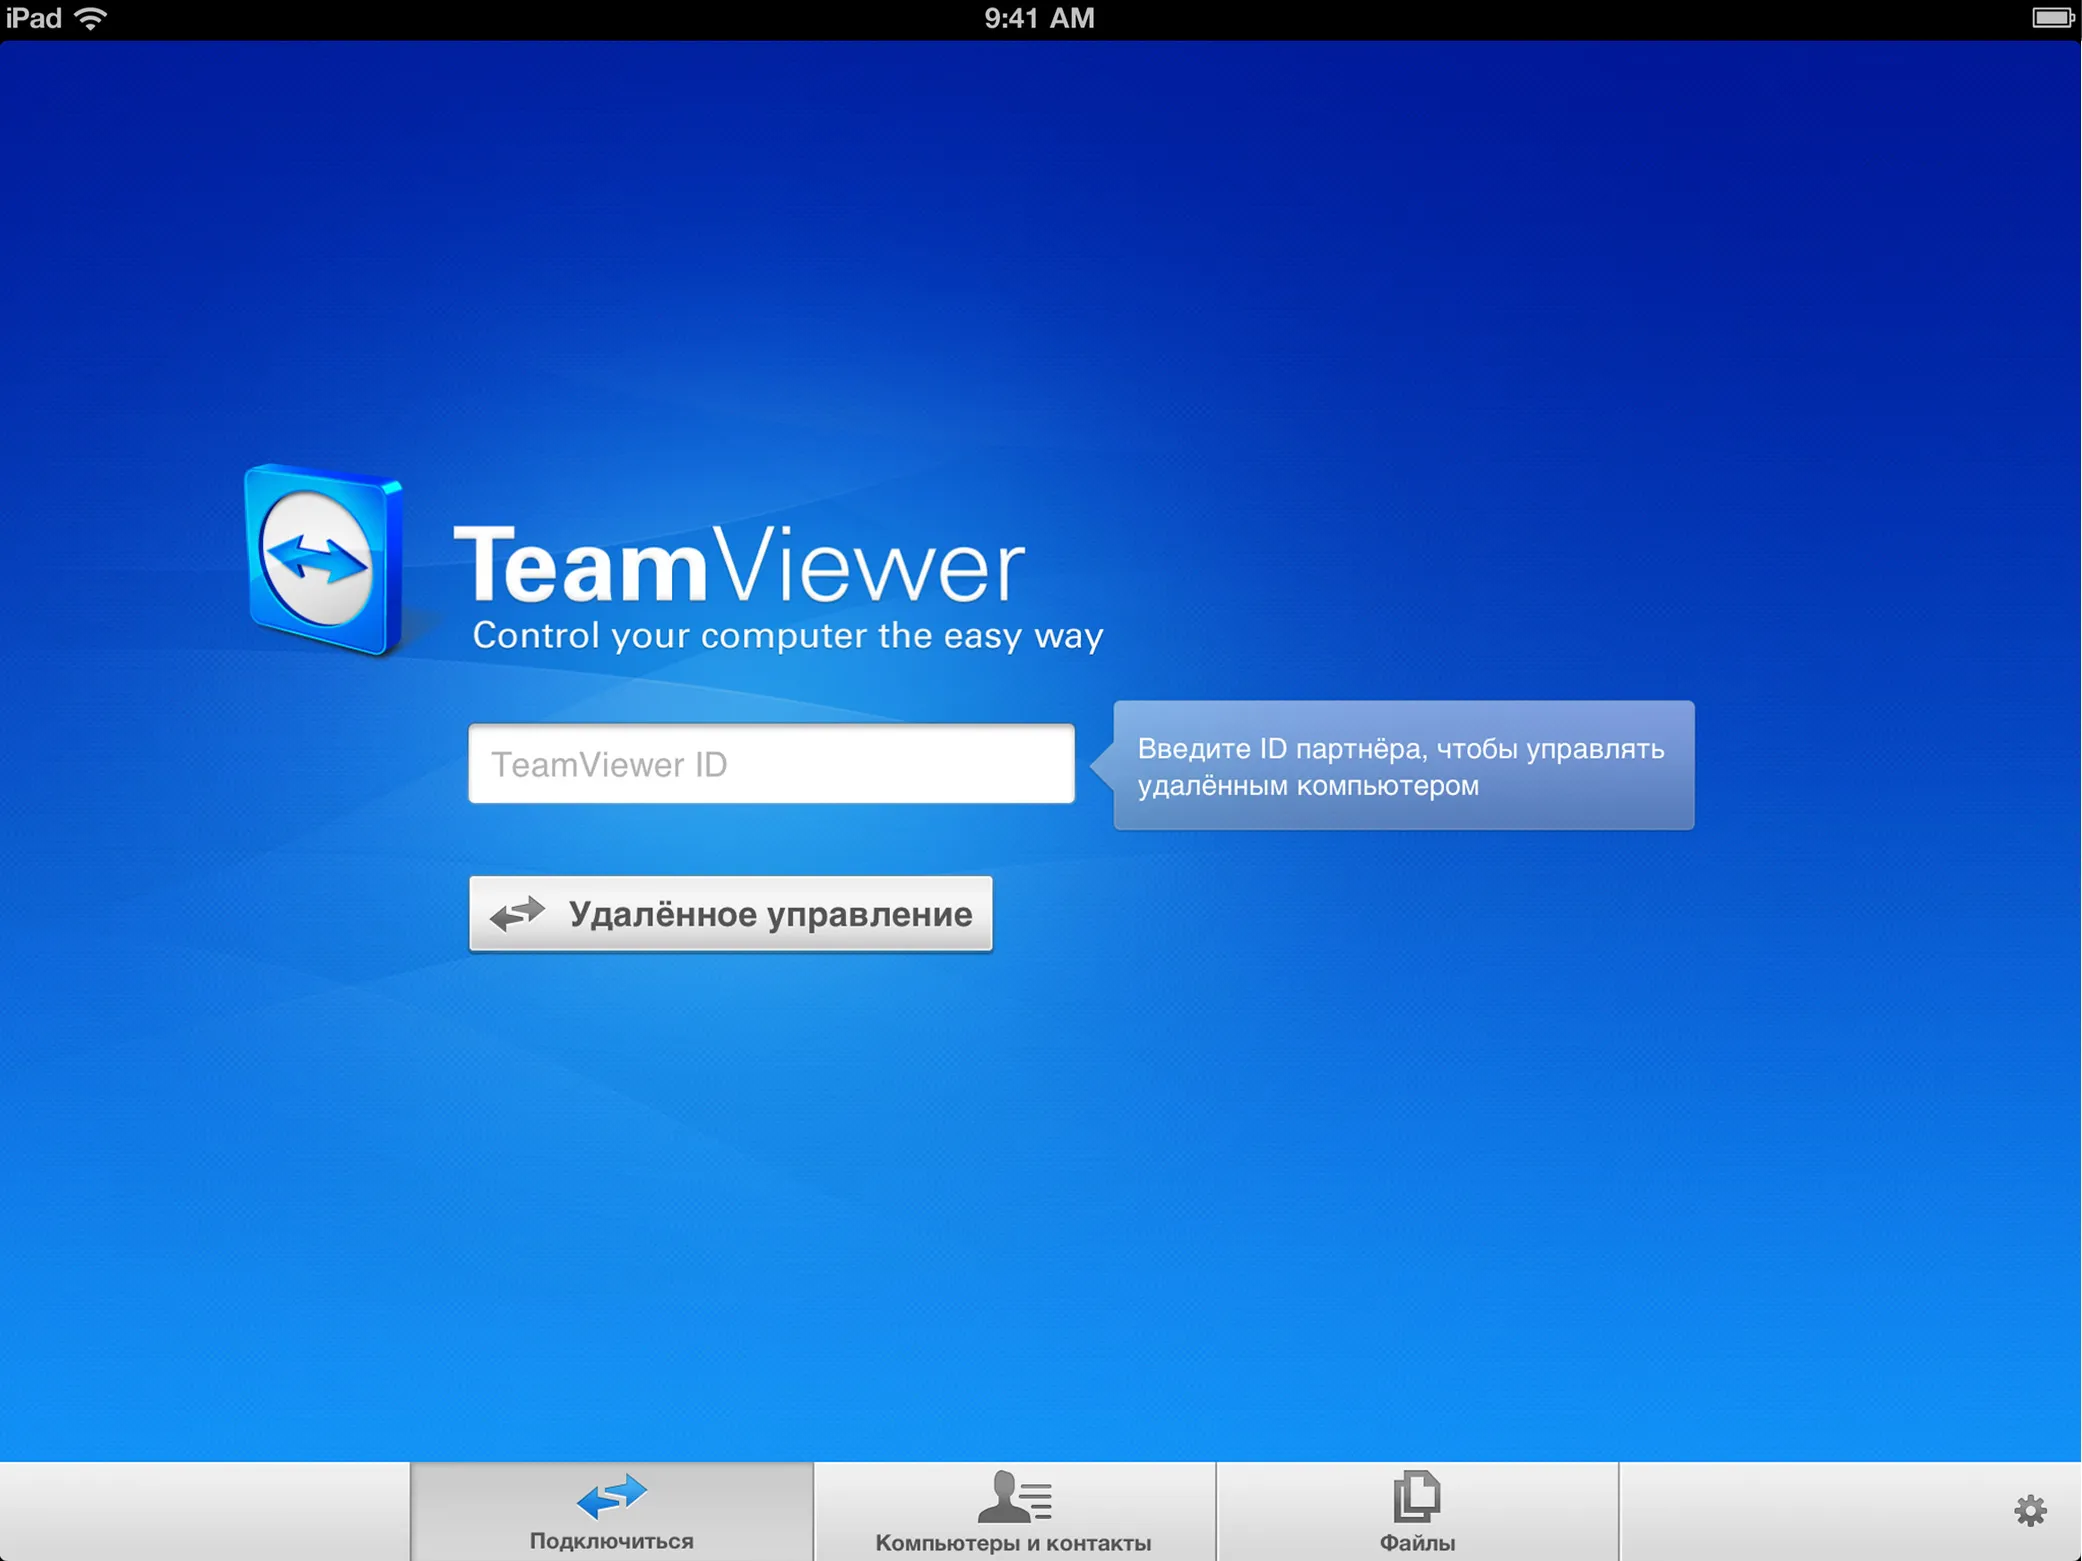Viewport: 2082px width, 1561px height.
Task: Tap the battery indicator icon
Action: (x=2052, y=18)
